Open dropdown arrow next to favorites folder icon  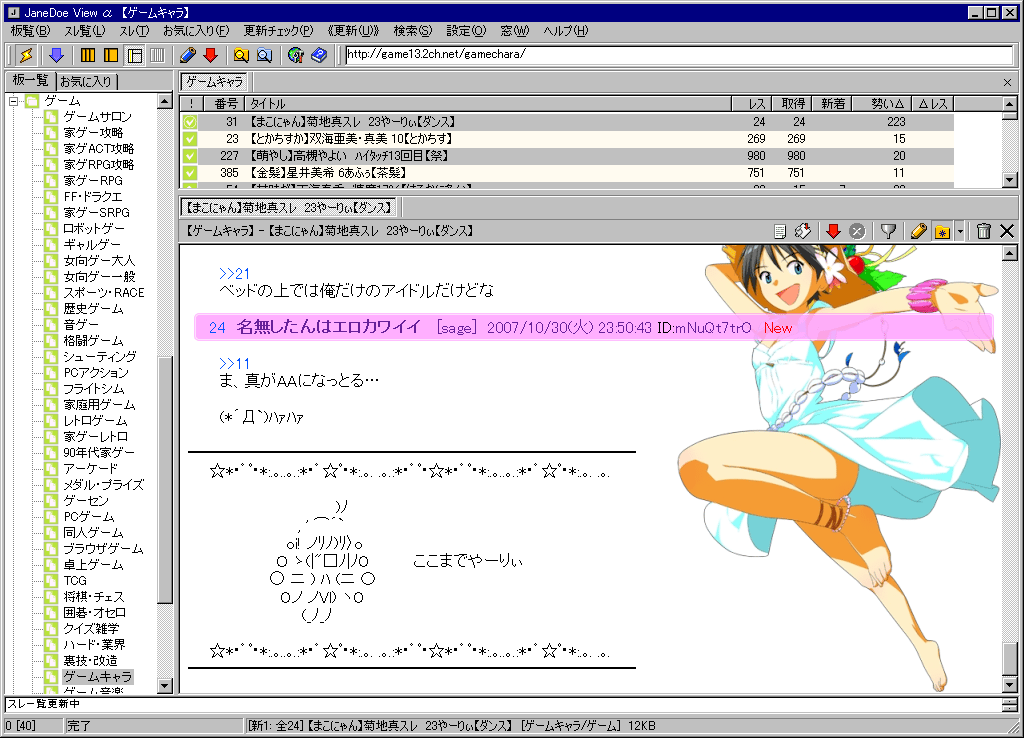pos(960,231)
